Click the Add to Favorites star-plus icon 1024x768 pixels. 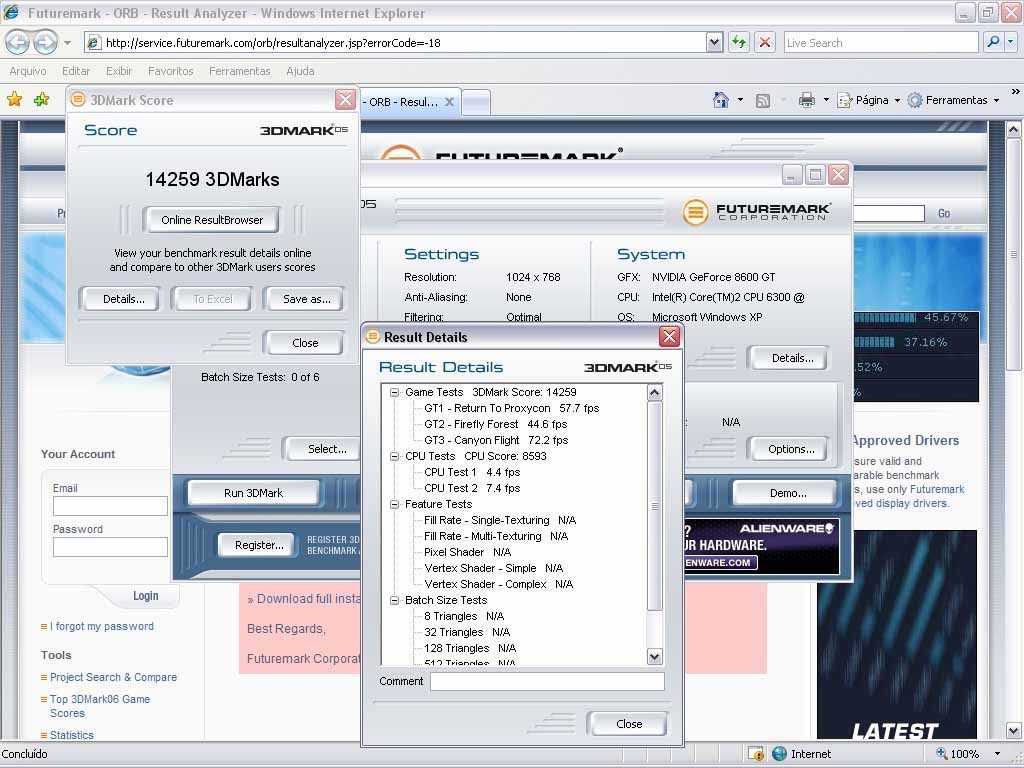point(42,99)
